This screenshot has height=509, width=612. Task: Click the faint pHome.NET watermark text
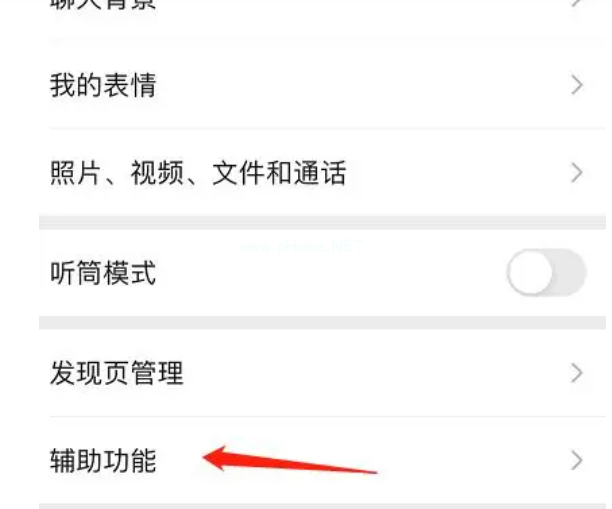coord(301,247)
